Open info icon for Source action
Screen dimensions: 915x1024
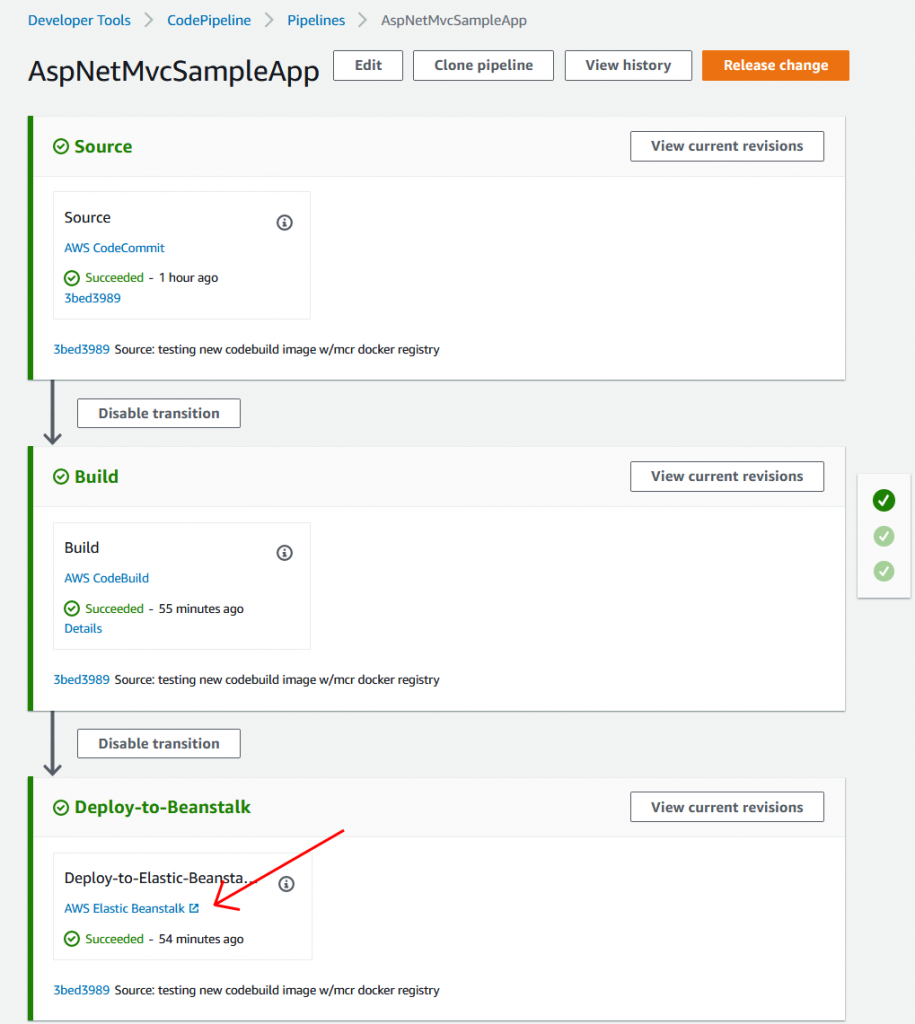[x=284, y=223]
